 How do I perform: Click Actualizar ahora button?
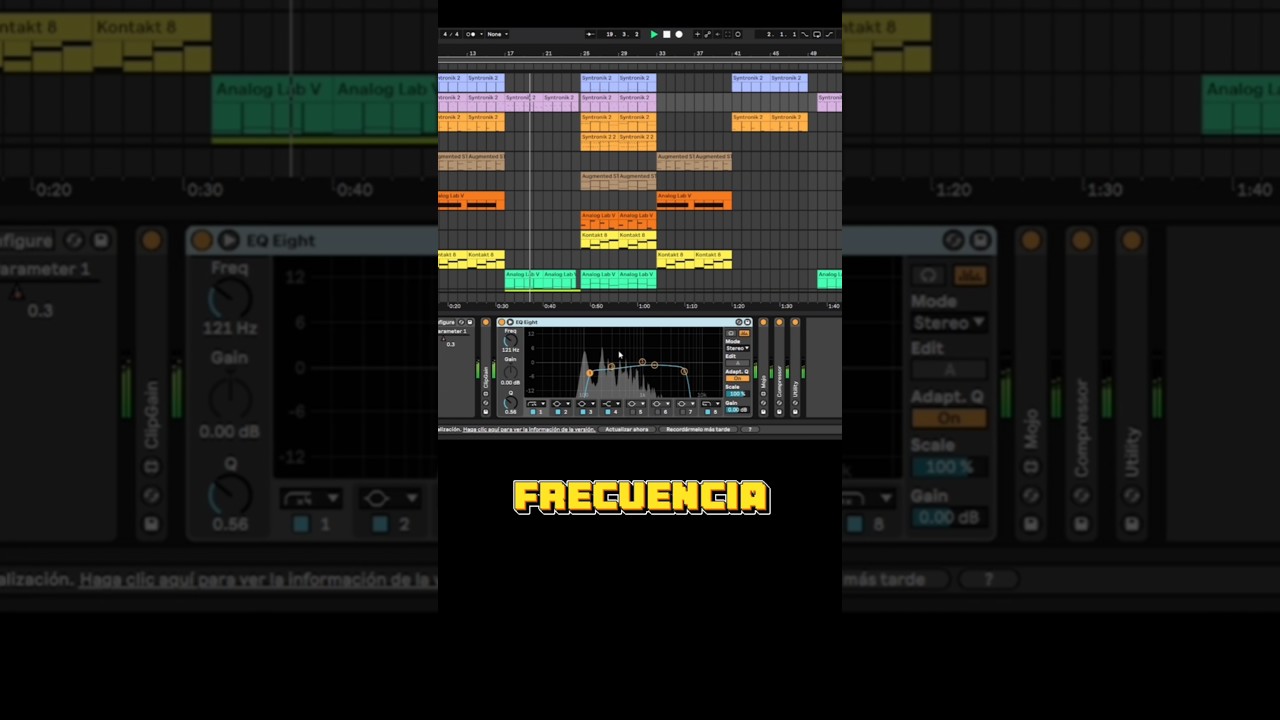pyautogui.click(x=627, y=429)
